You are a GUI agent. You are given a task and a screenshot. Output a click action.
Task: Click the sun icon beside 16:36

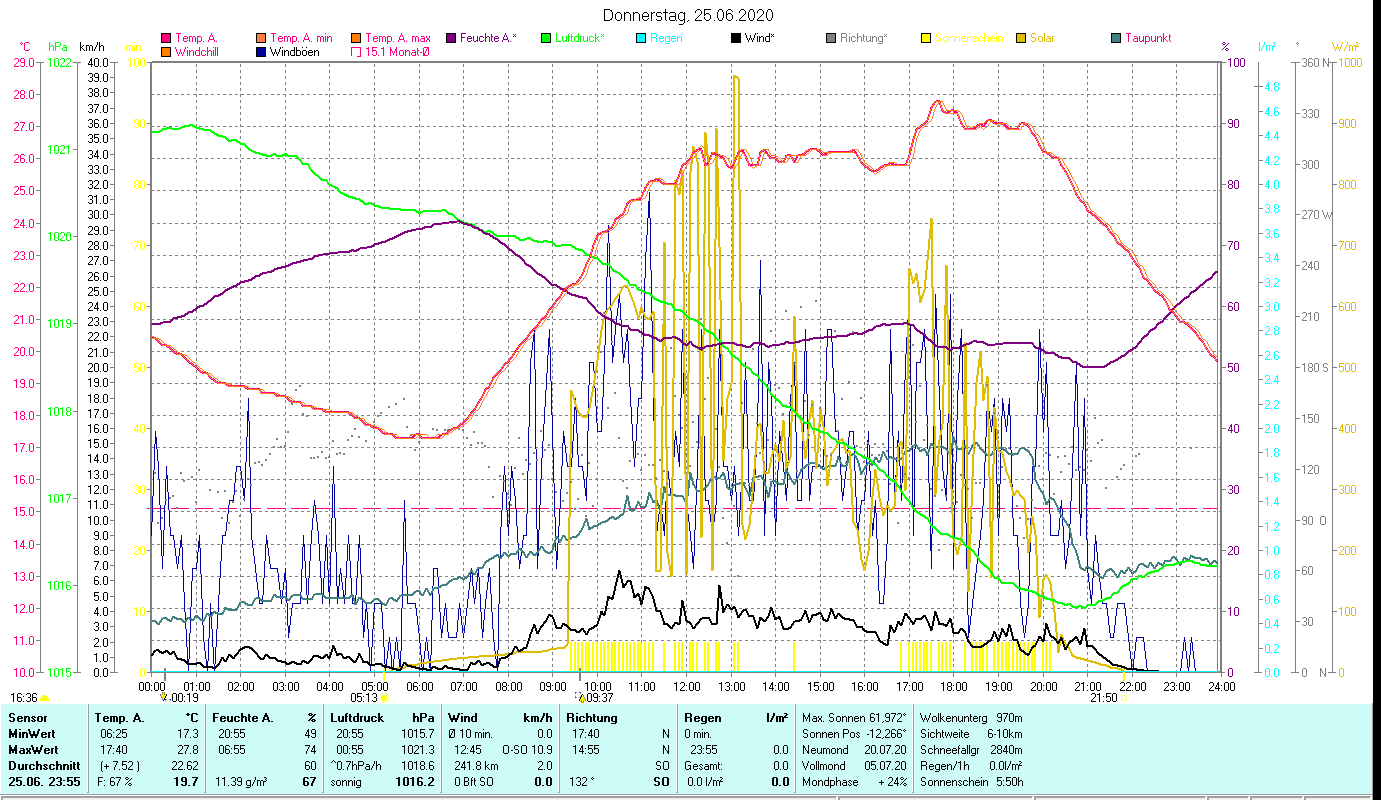click(44, 698)
